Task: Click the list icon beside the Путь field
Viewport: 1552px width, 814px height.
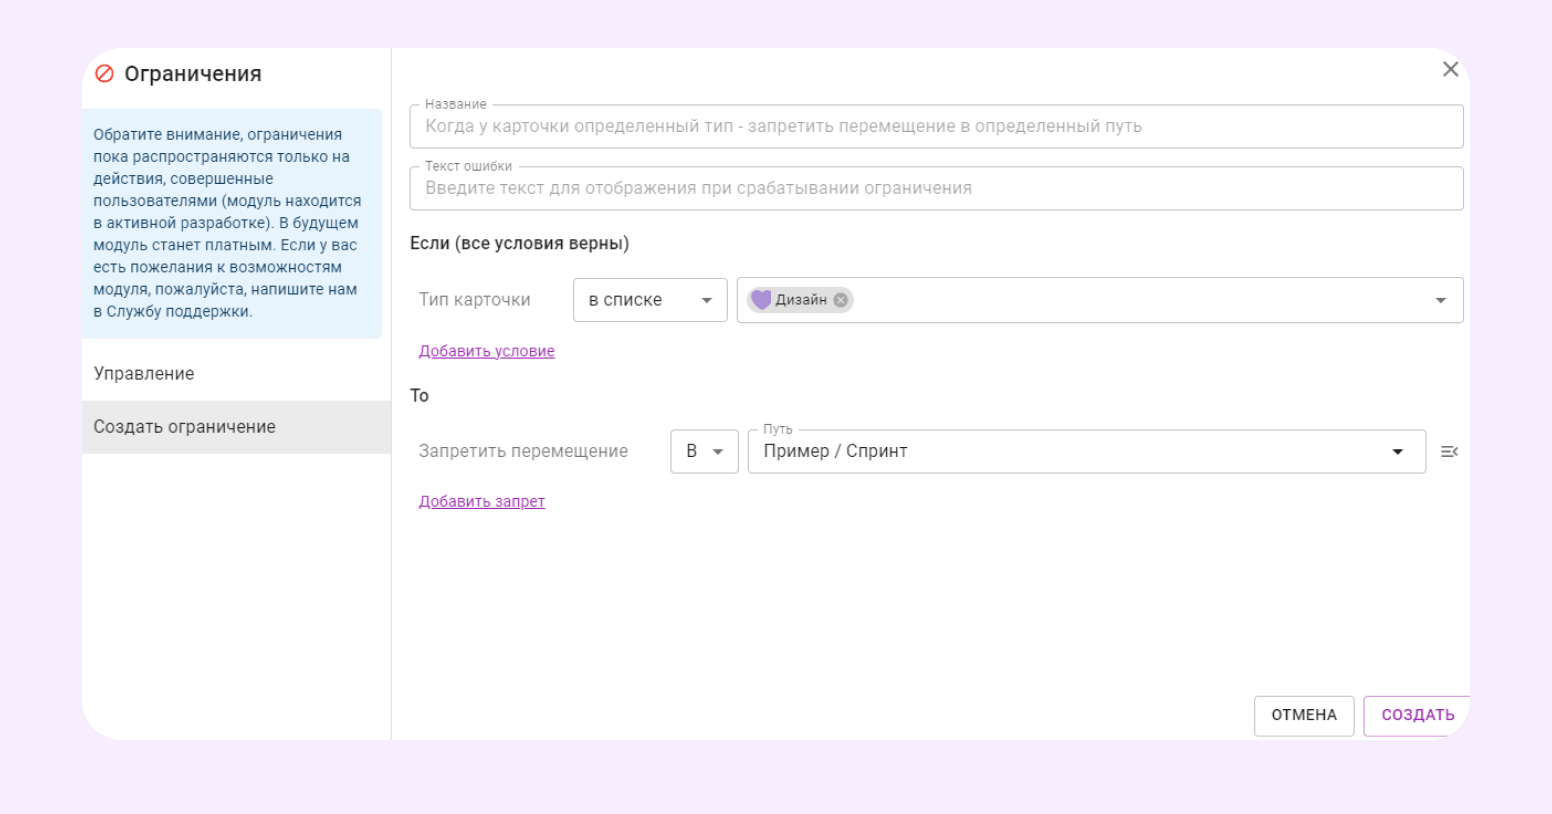Action: pyautogui.click(x=1449, y=452)
